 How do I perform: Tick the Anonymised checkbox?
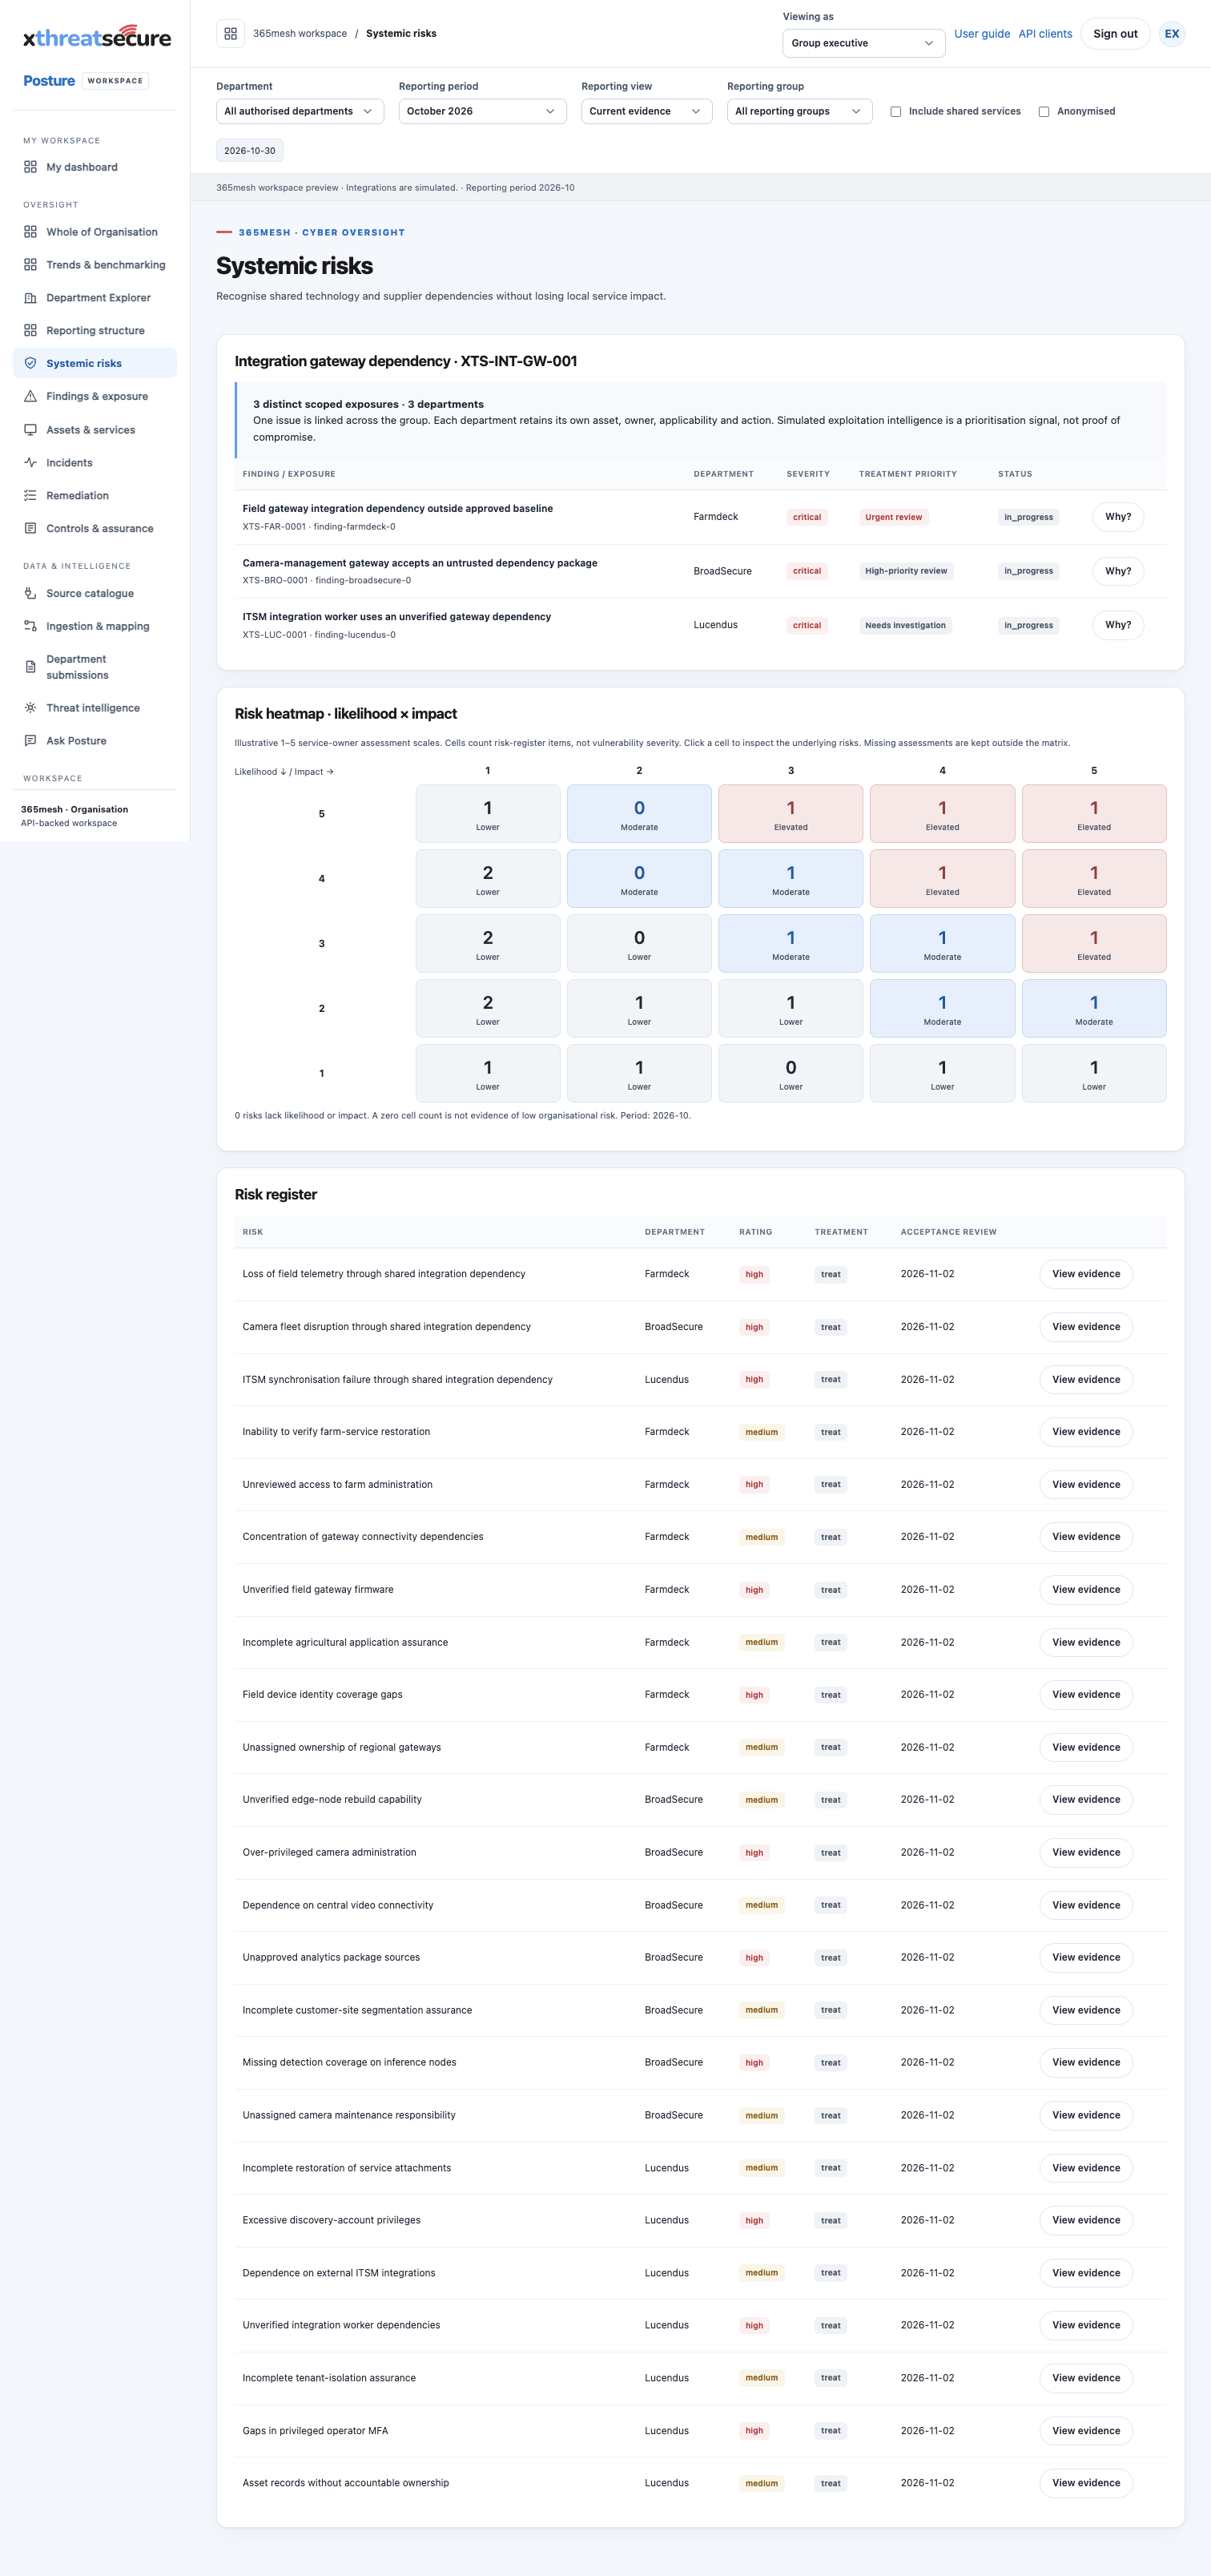1044,112
